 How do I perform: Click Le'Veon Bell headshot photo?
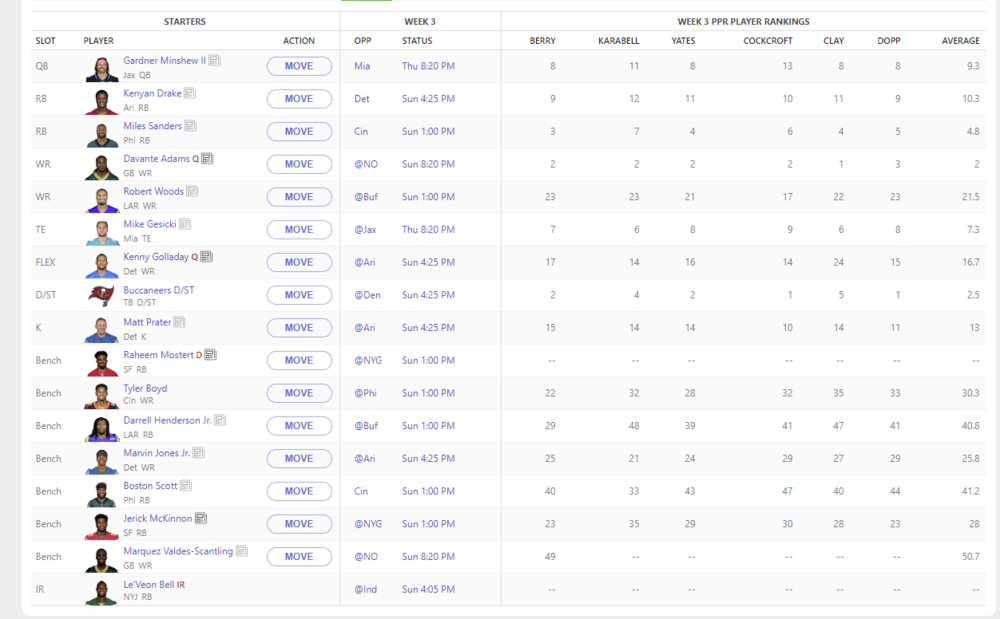coord(101,592)
